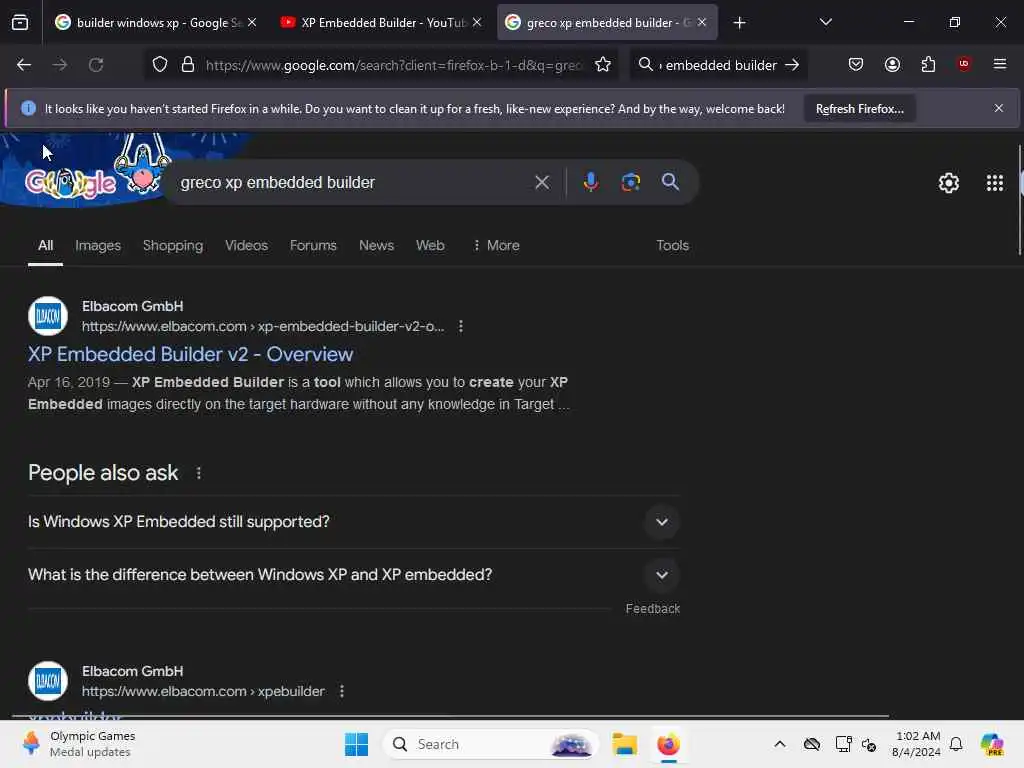Send Feedback on People also ask

652,609
